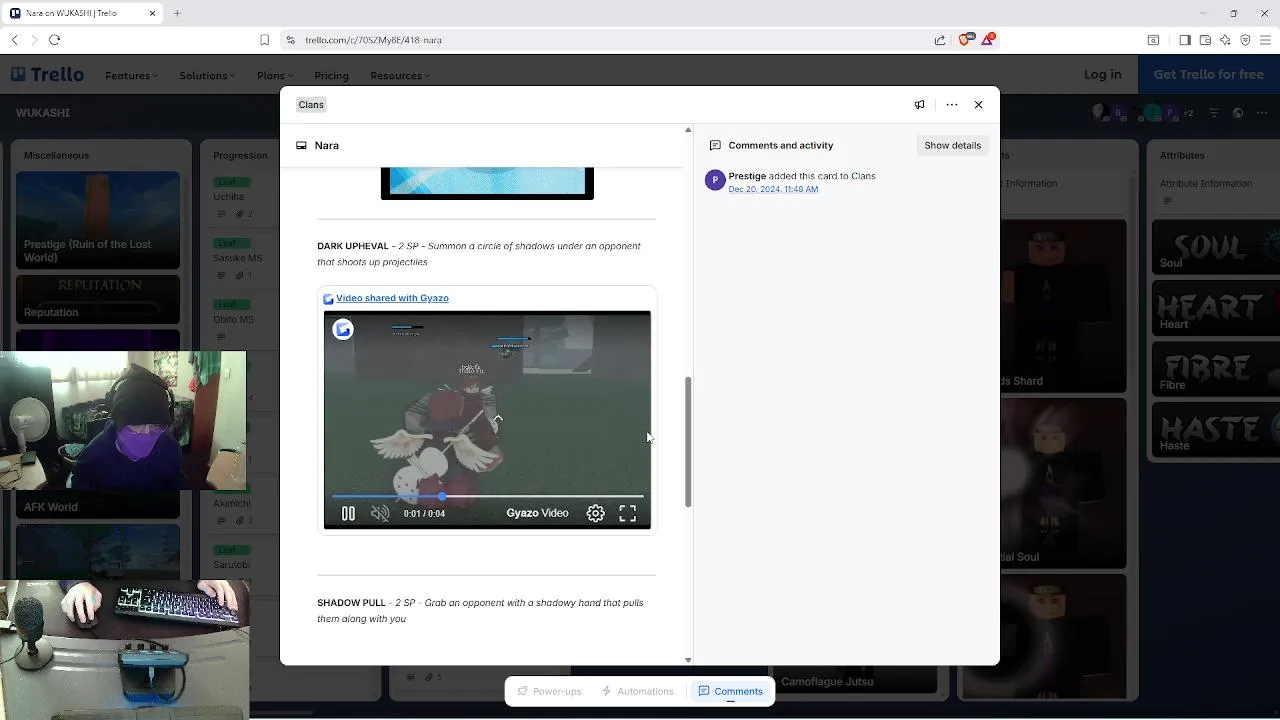Open the browser hamburger menu
The width and height of the screenshot is (1280, 720).
[x=1265, y=40]
